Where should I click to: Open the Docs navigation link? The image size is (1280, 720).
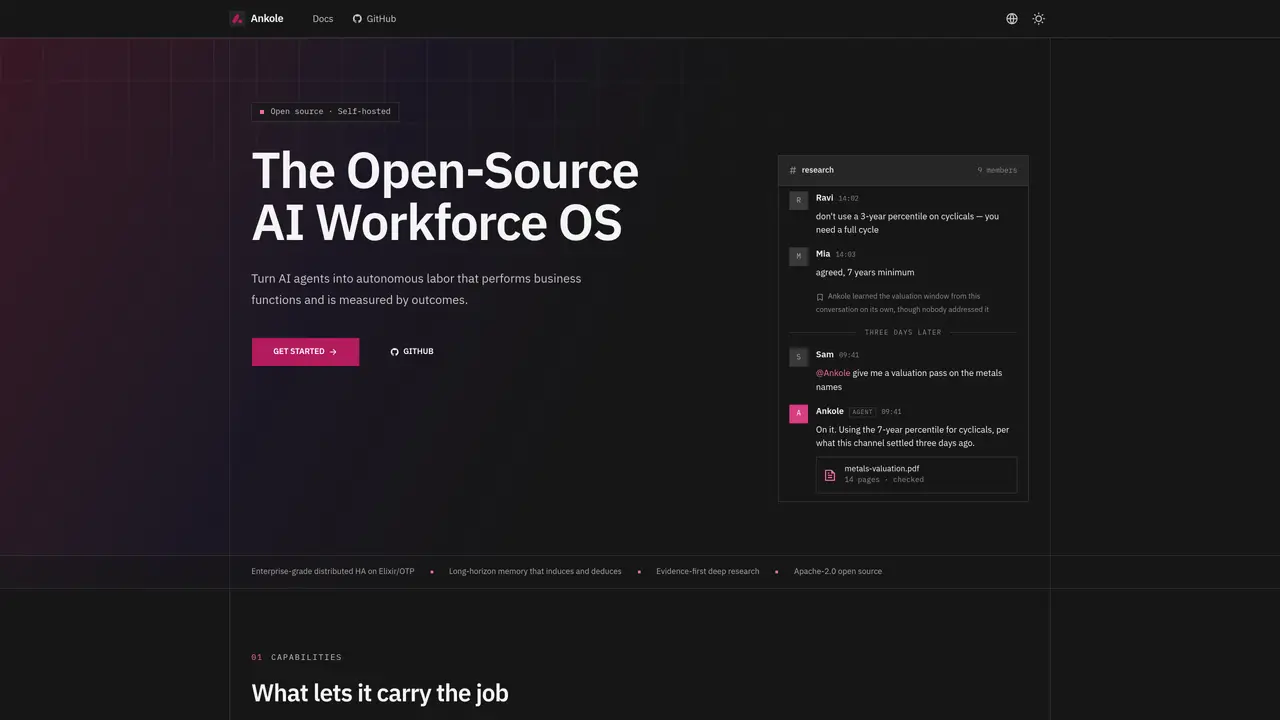323,18
